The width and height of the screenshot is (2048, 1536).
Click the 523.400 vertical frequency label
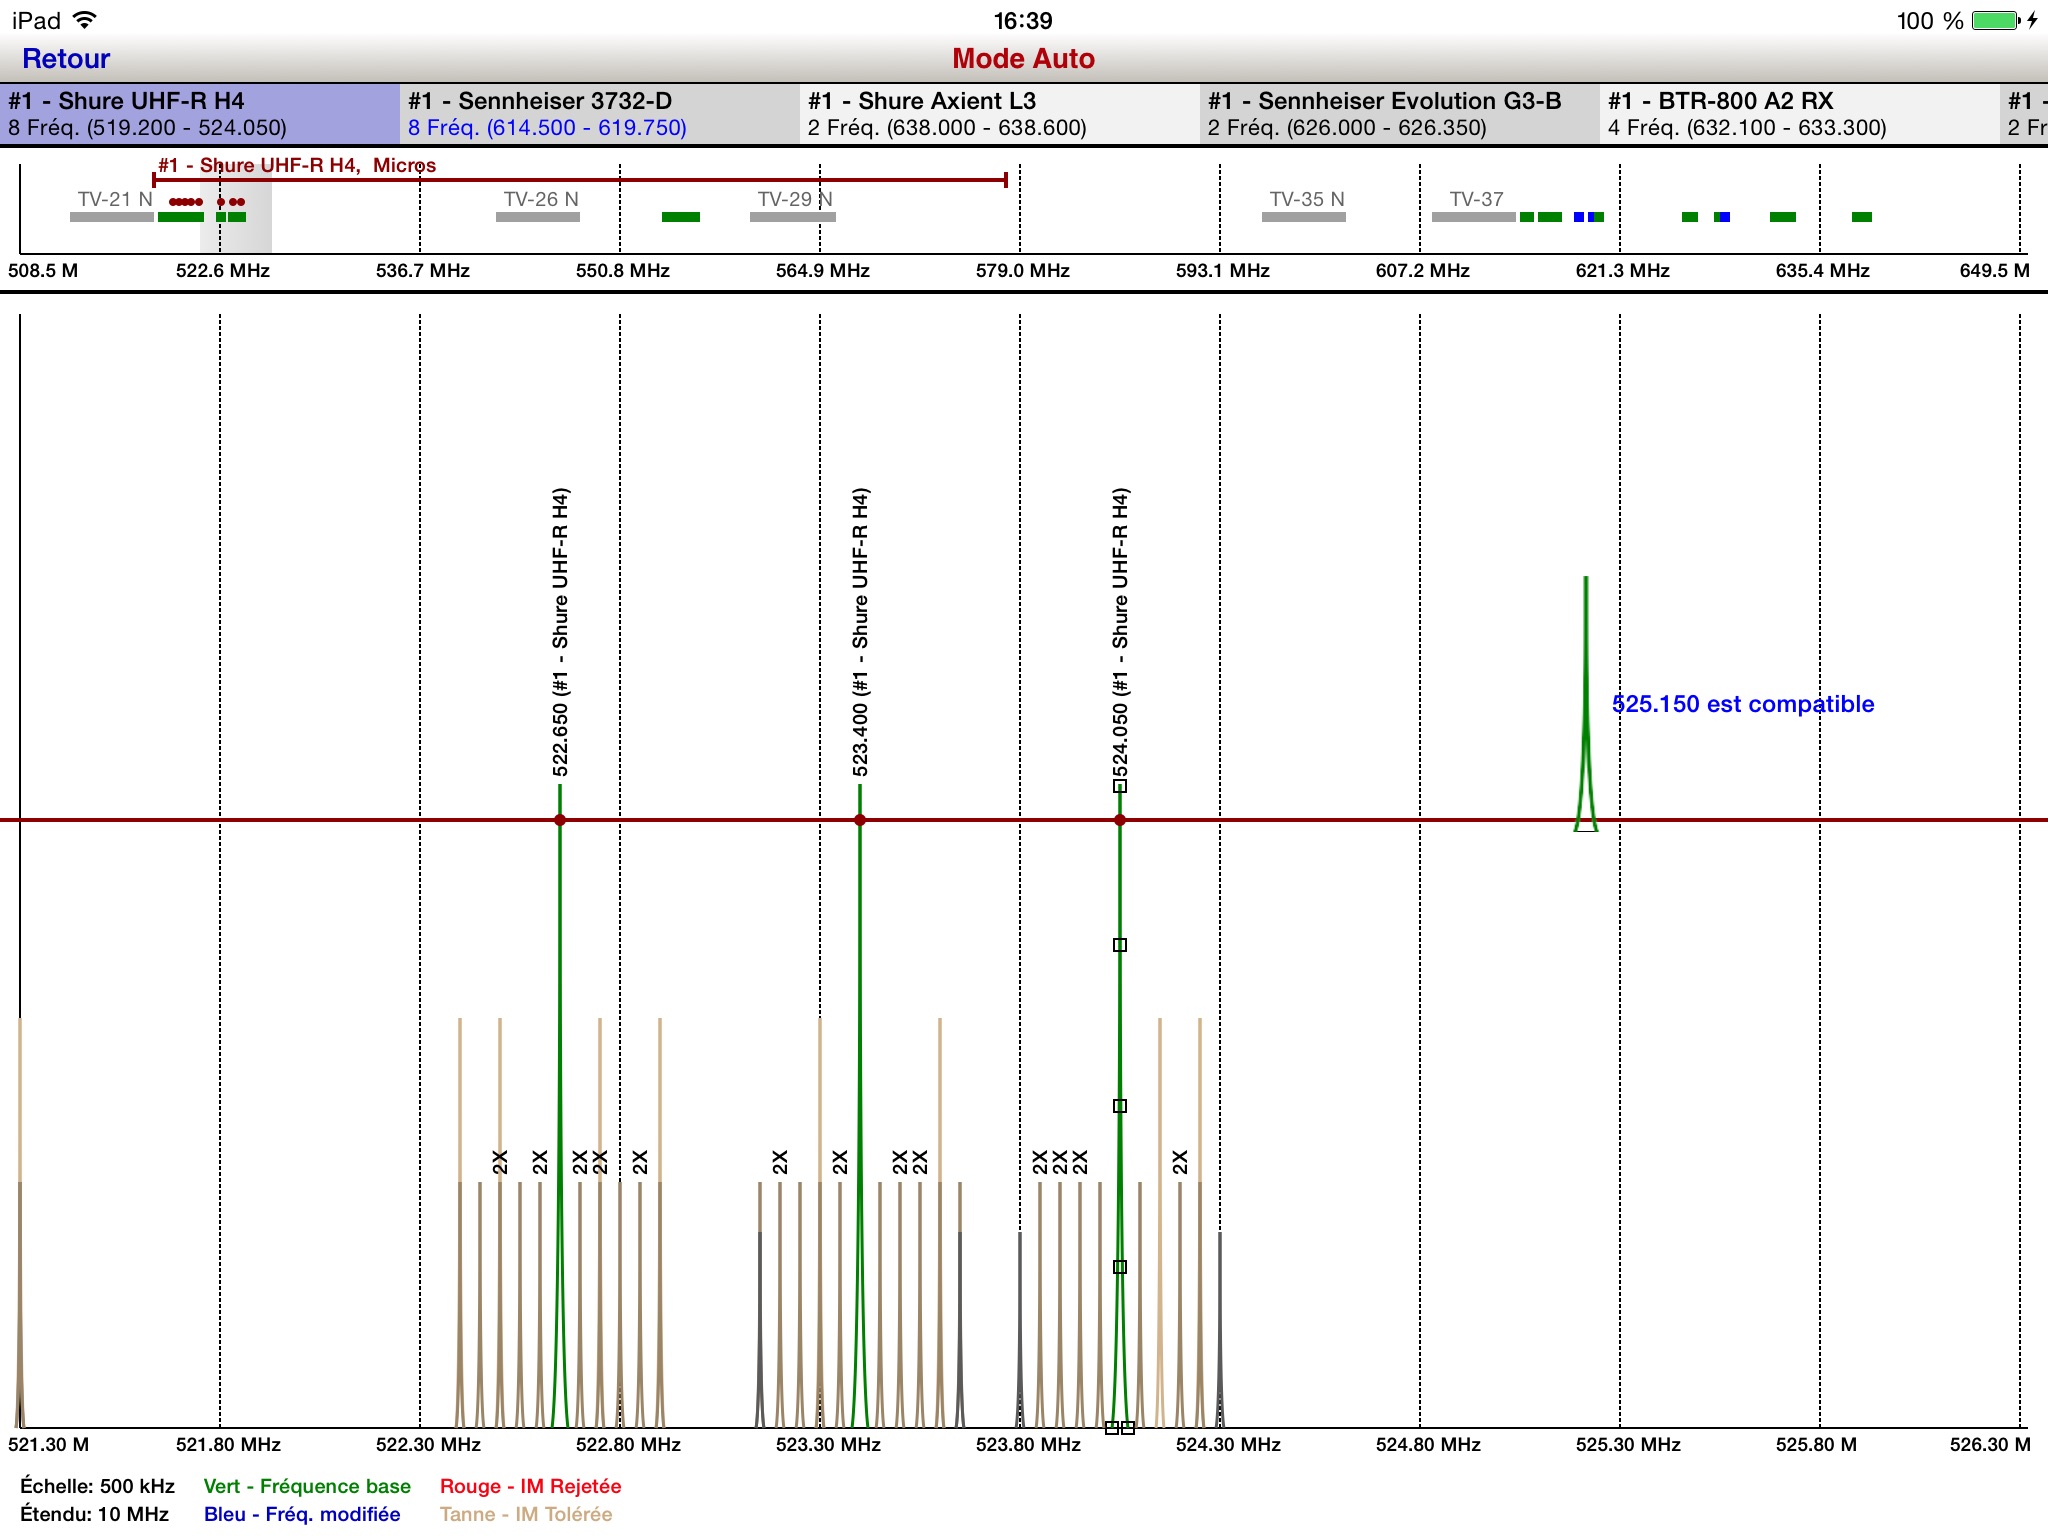click(860, 632)
